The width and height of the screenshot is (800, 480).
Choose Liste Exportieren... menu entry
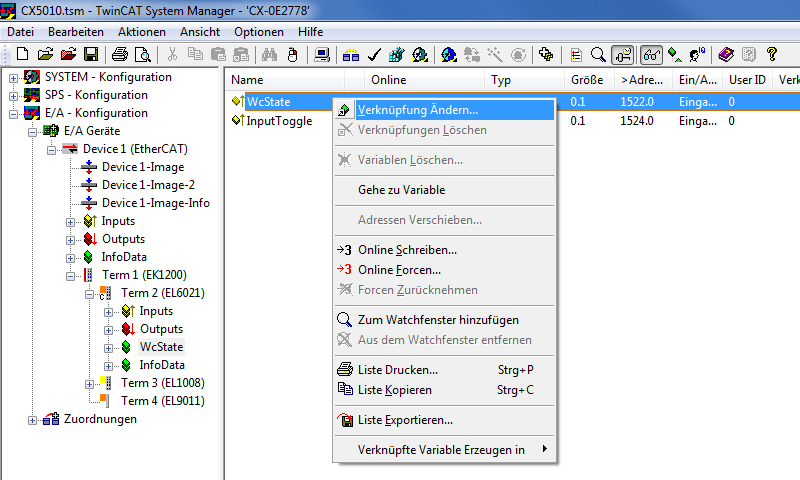(x=444, y=420)
